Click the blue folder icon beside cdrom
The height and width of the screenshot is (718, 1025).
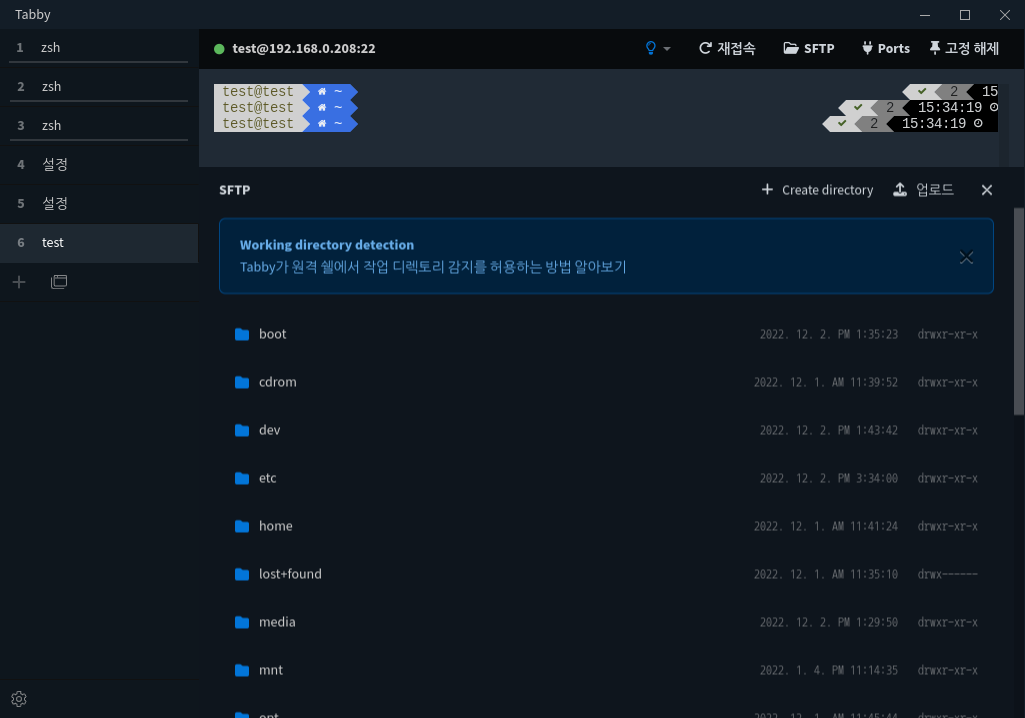click(x=242, y=381)
